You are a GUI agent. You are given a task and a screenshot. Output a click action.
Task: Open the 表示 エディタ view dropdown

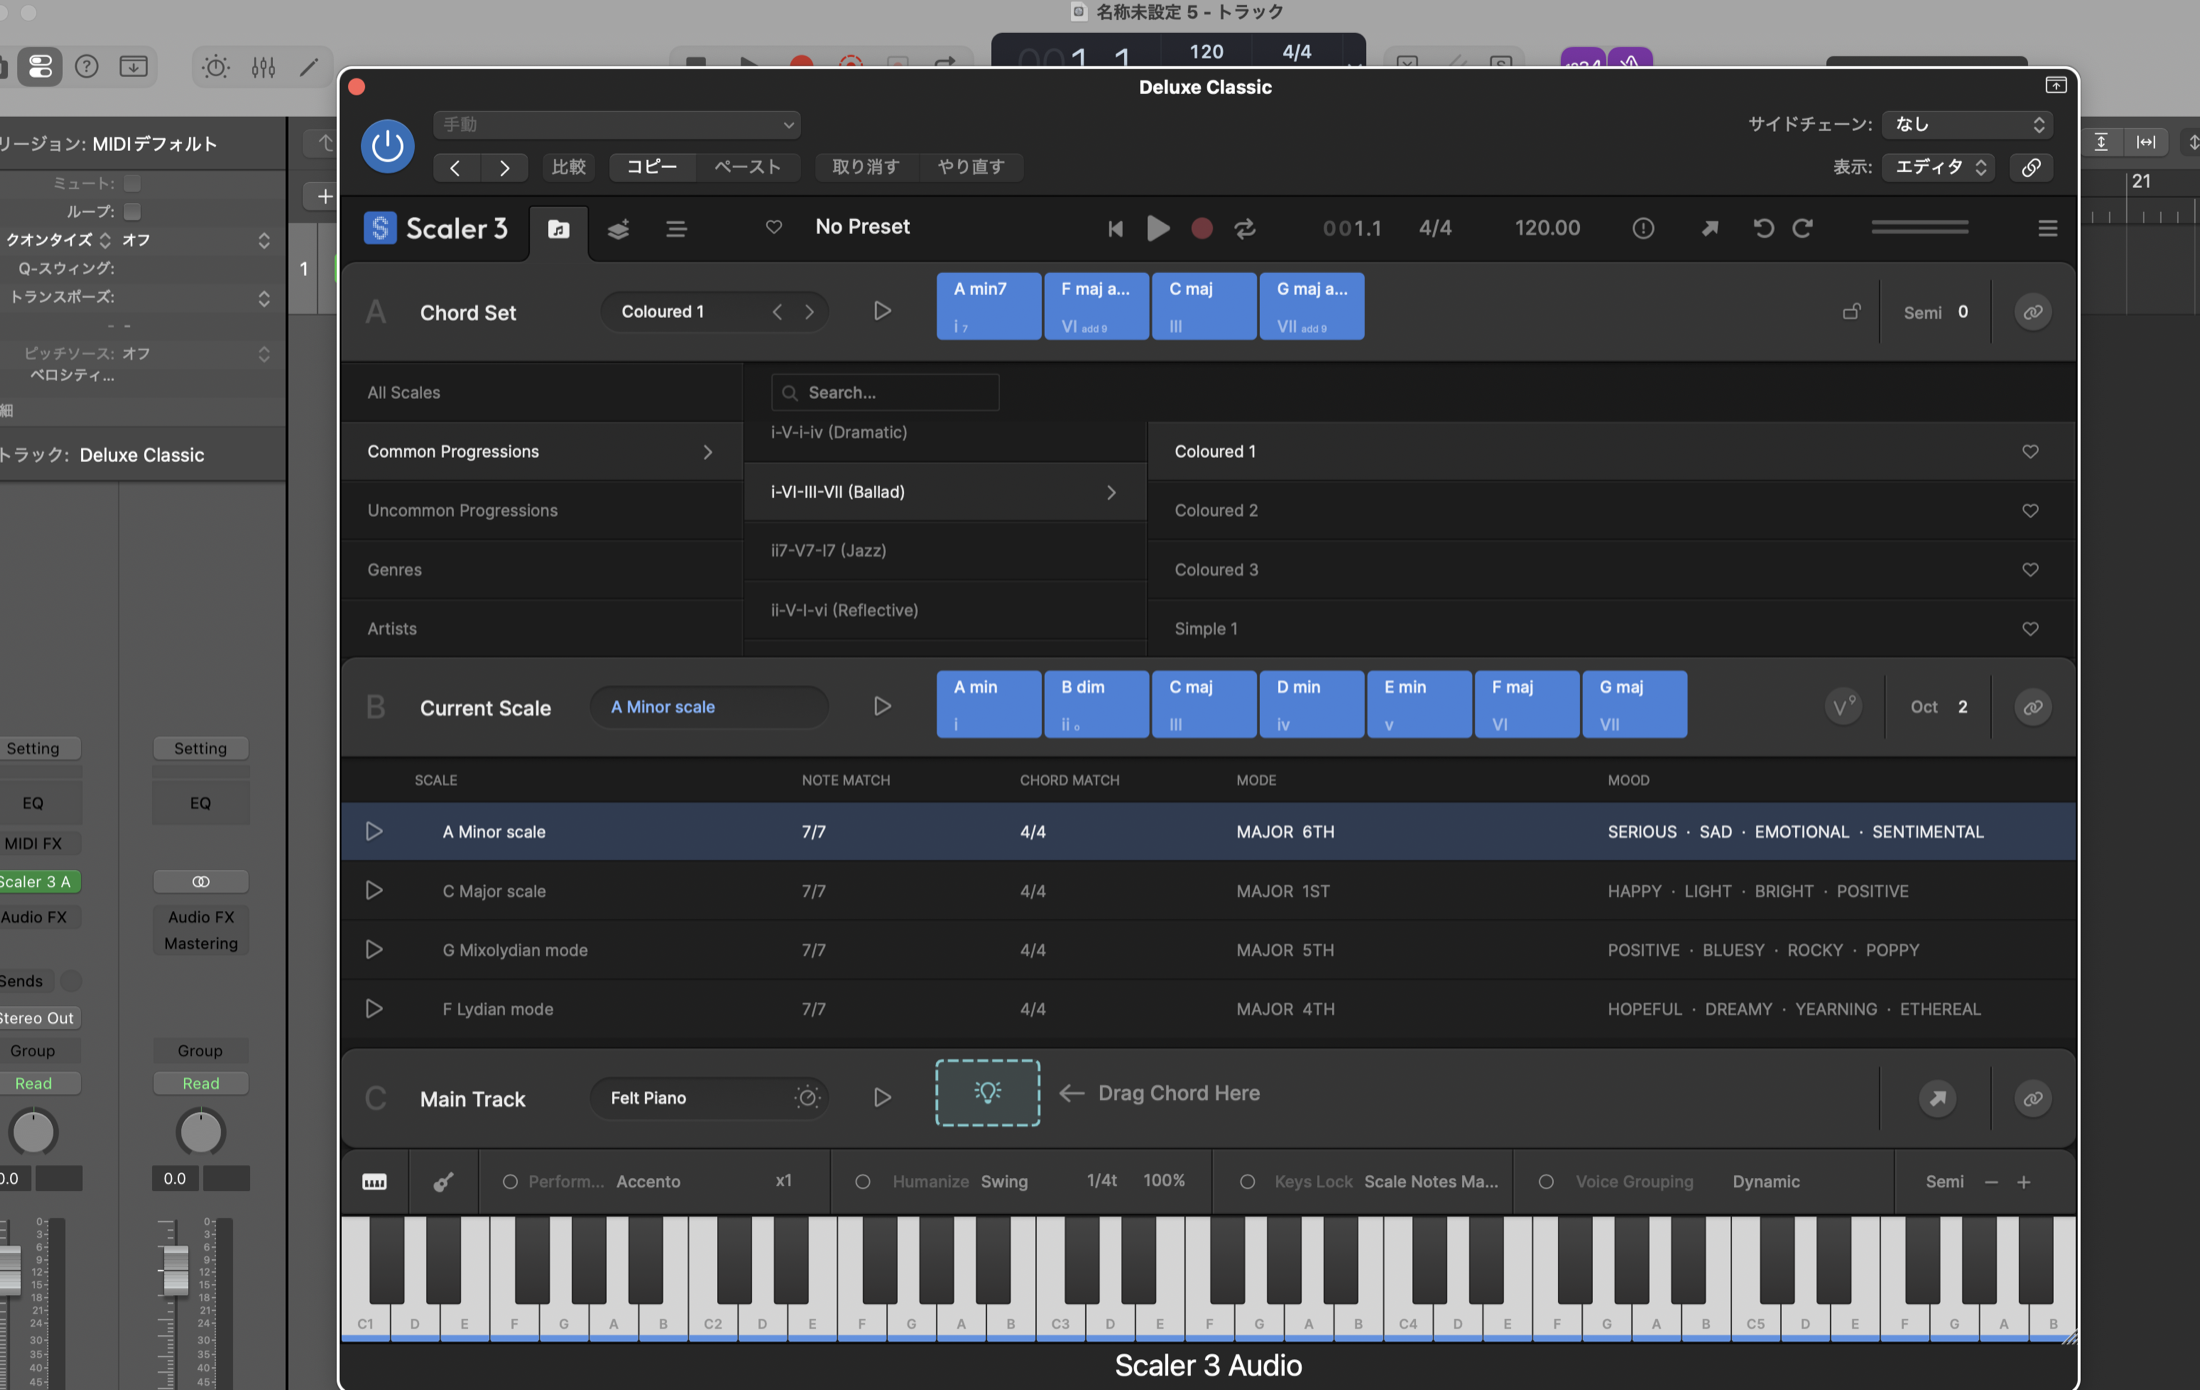(x=1939, y=167)
